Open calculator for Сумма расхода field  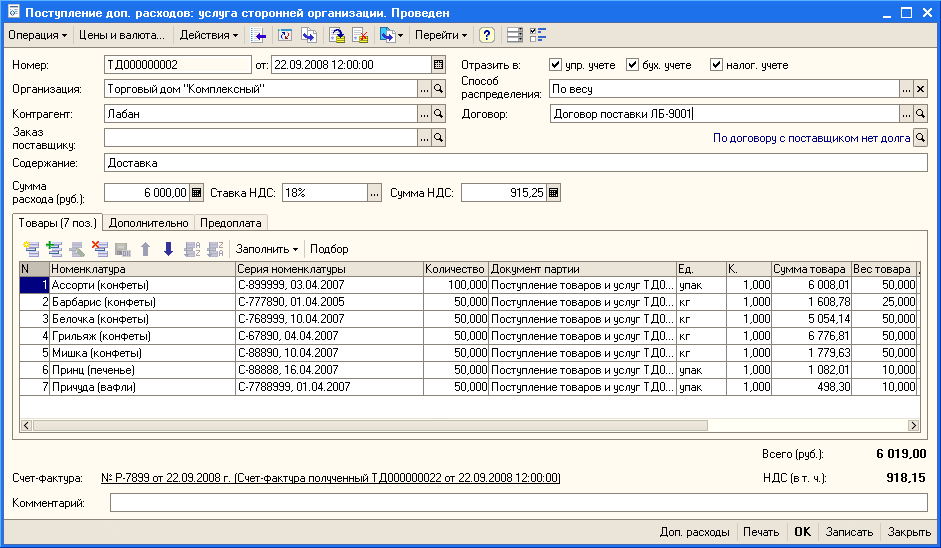click(196, 193)
